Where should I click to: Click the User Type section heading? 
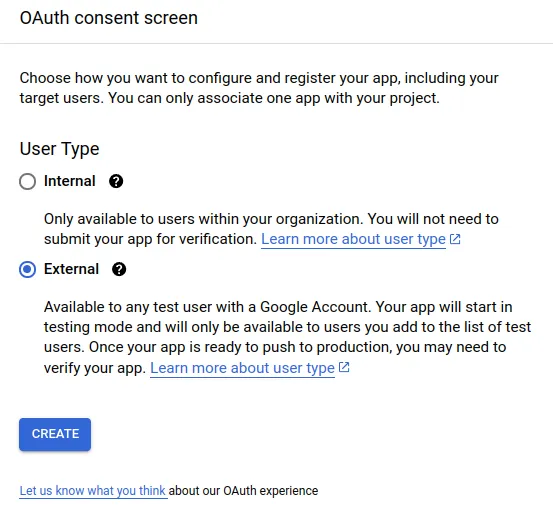point(60,149)
